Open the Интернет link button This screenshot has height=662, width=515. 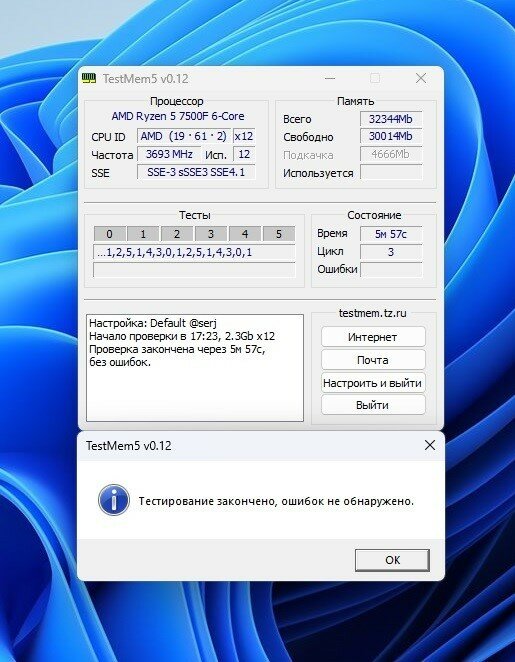point(373,337)
